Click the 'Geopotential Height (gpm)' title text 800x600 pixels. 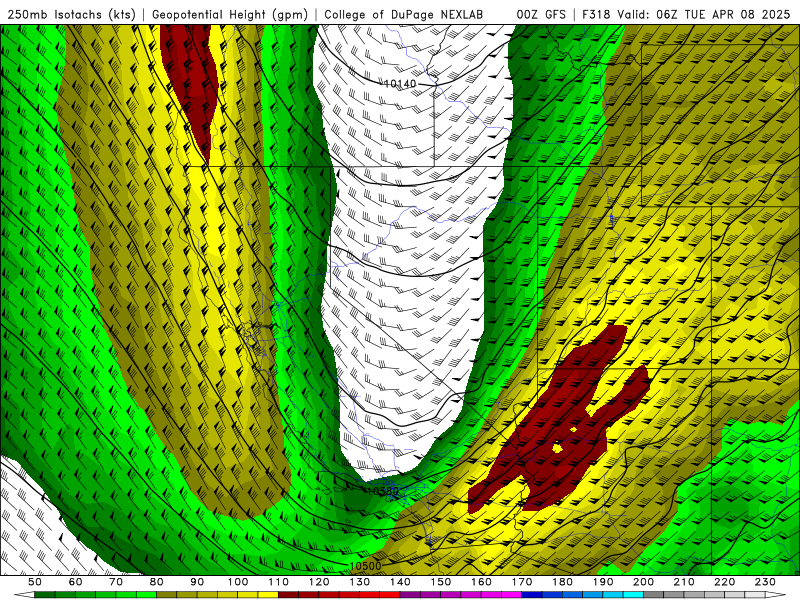[230, 14]
